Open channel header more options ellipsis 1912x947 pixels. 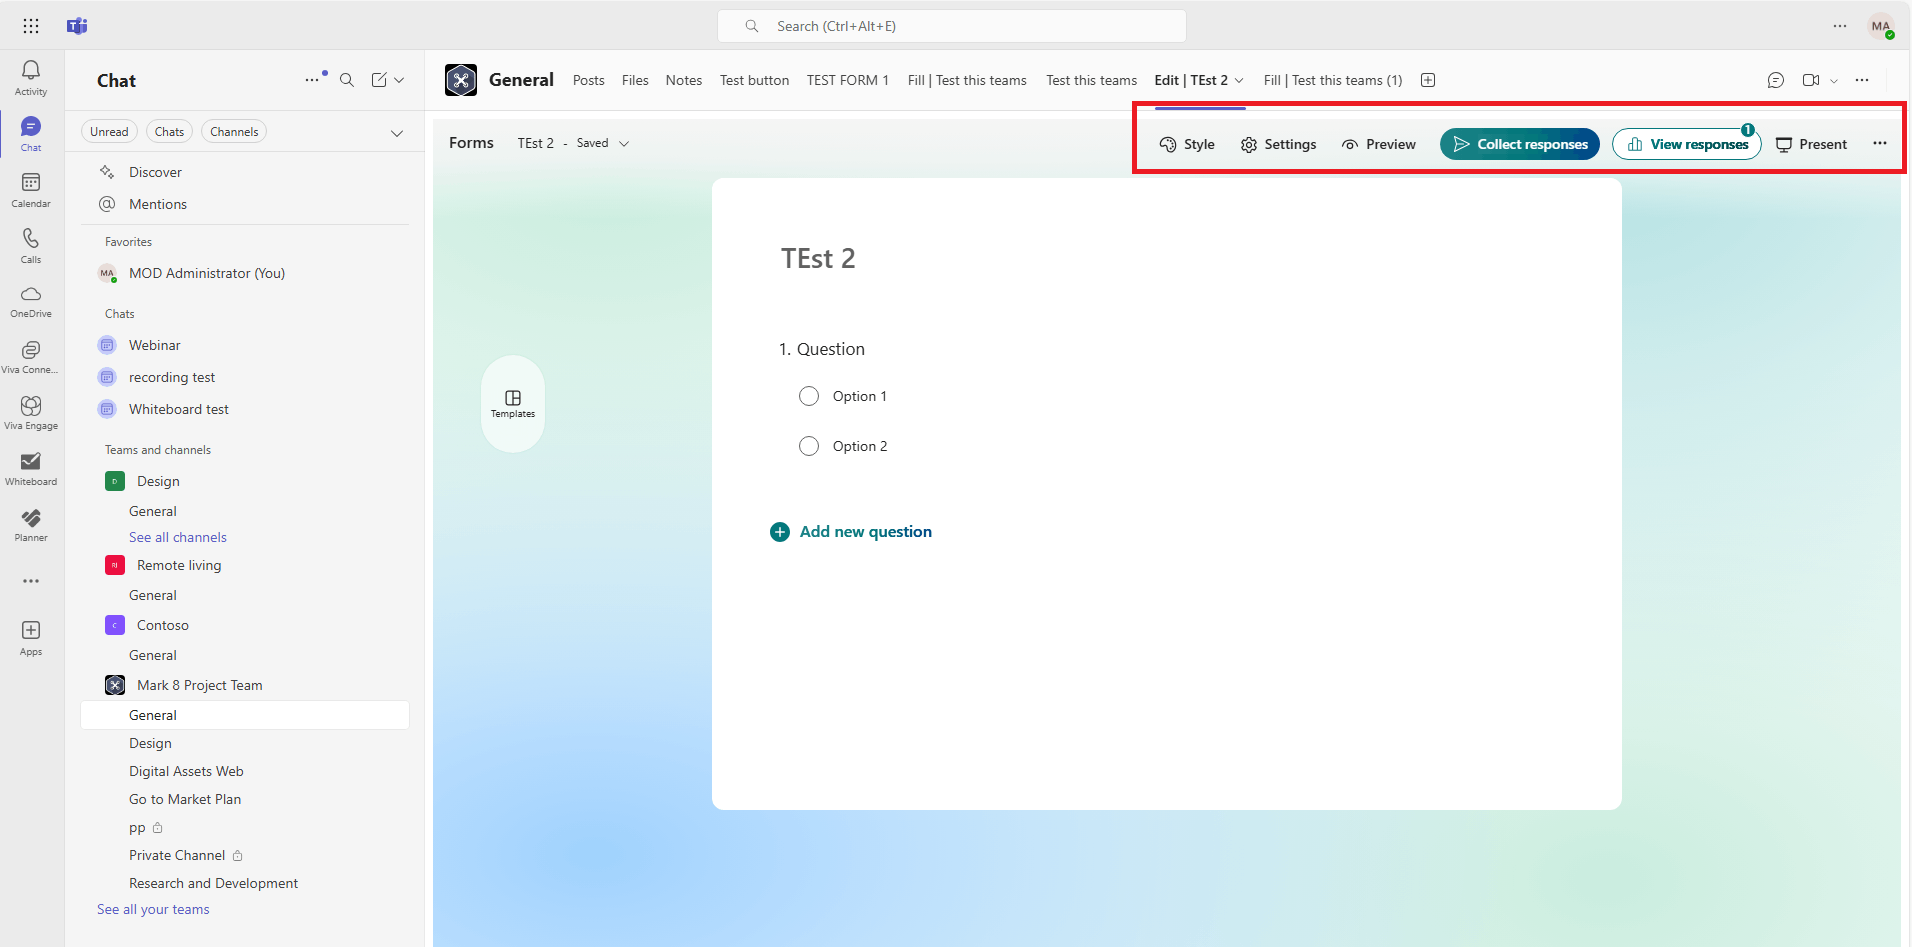point(1862,80)
